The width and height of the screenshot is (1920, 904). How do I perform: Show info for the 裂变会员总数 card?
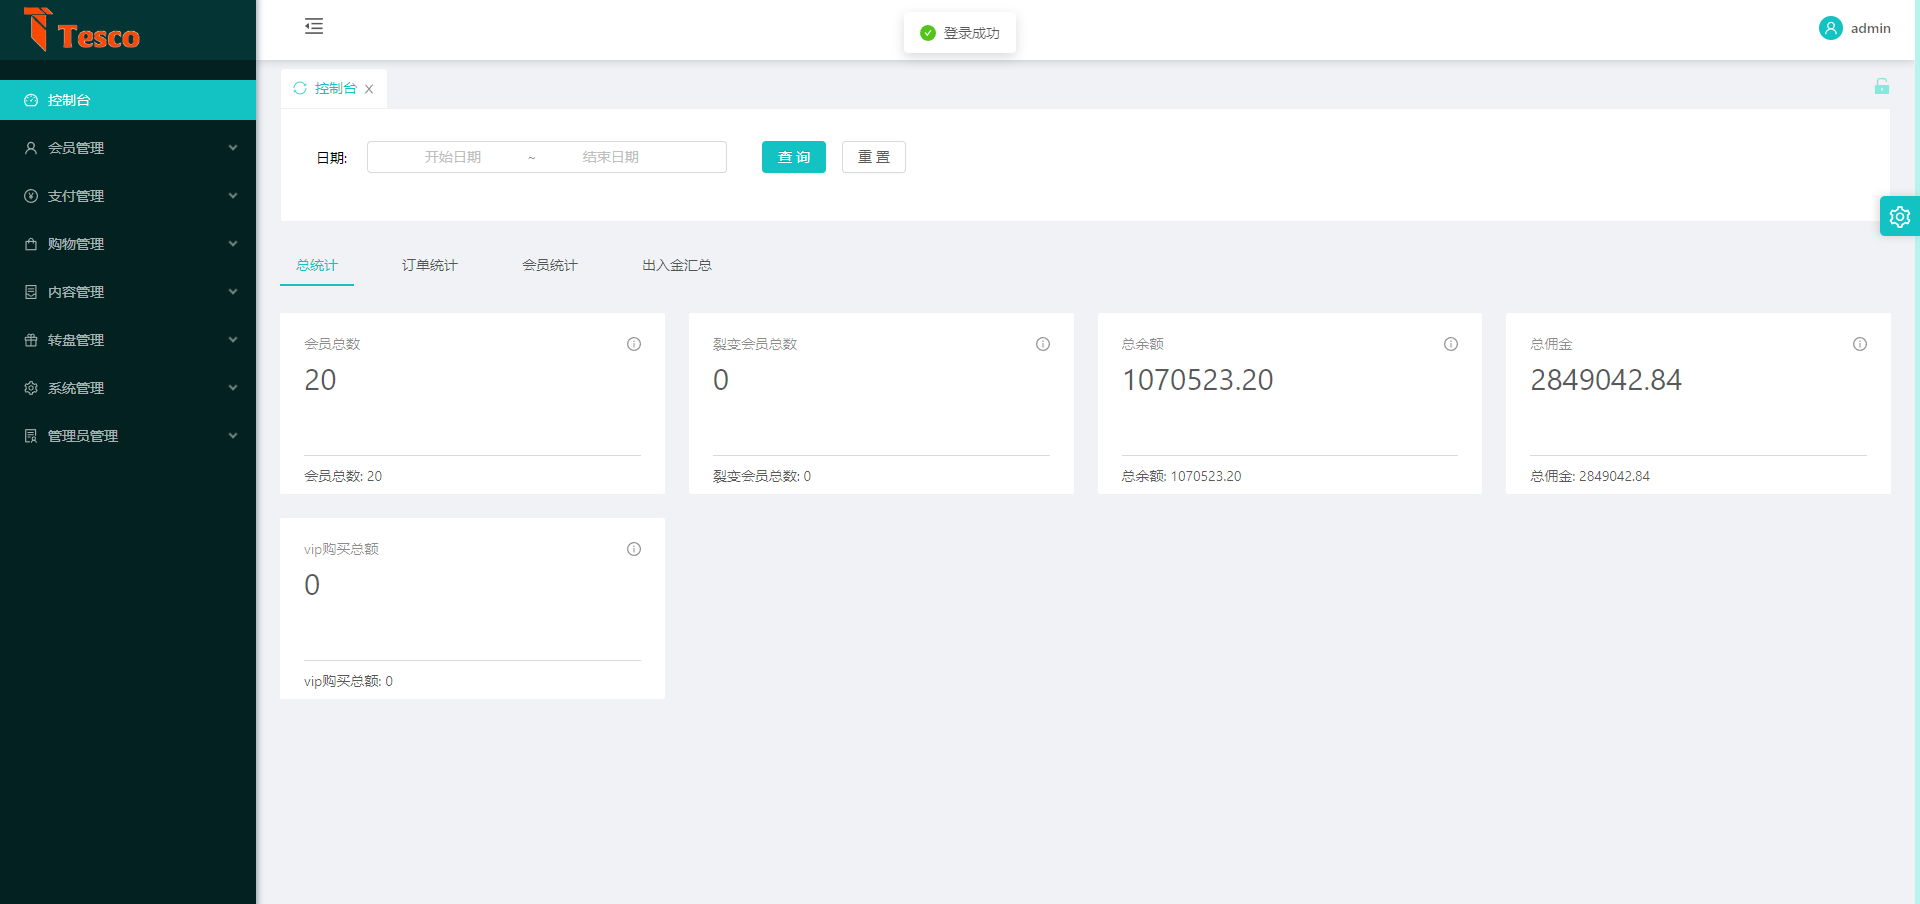1043,344
